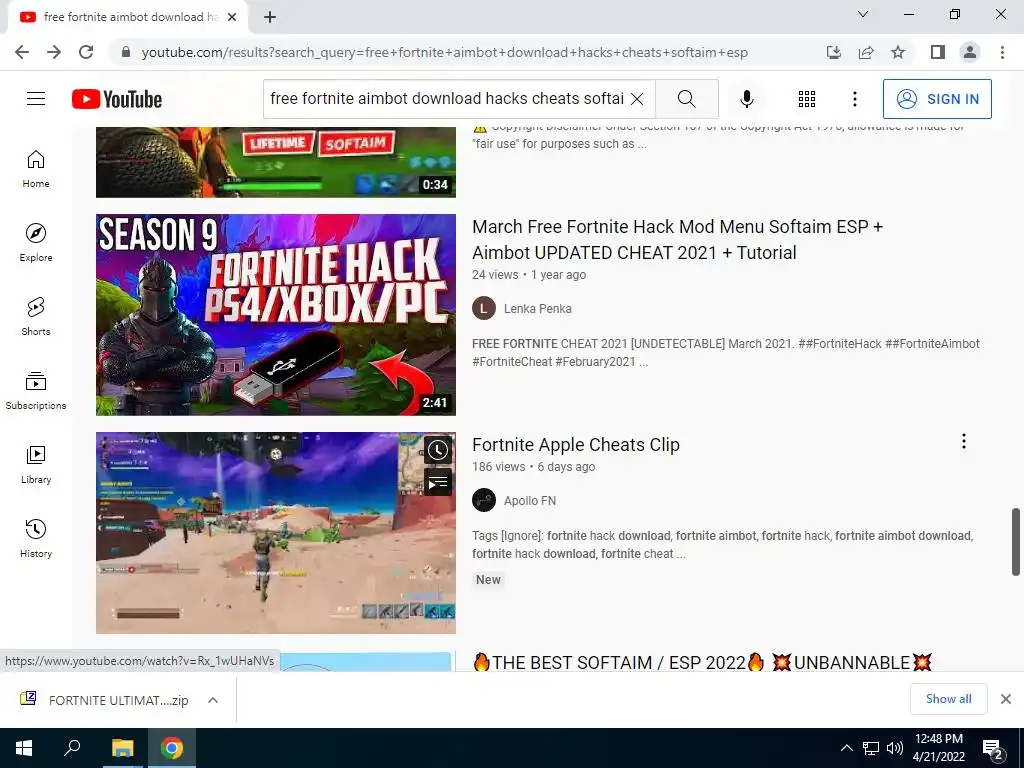The image size is (1024, 768).
Task: Go to the YouTube logo home link
Action: (117, 99)
